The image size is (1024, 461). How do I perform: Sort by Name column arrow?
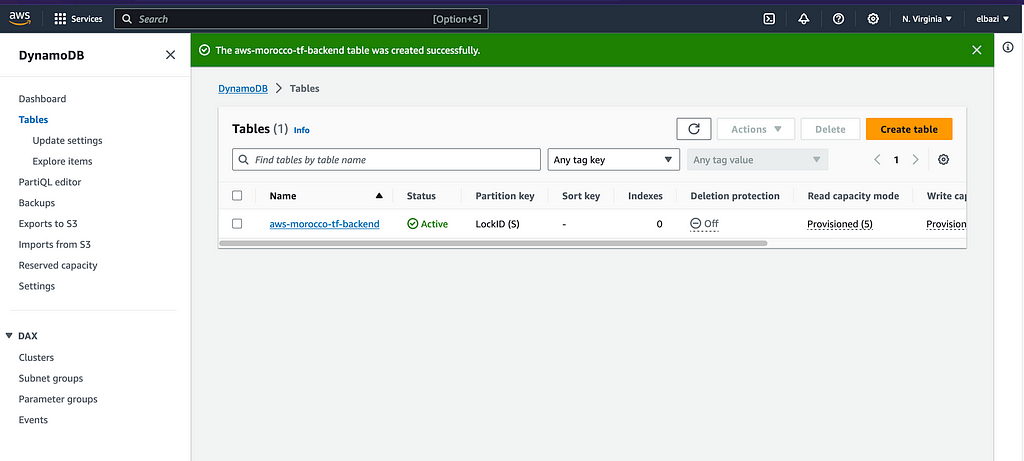[x=379, y=195]
